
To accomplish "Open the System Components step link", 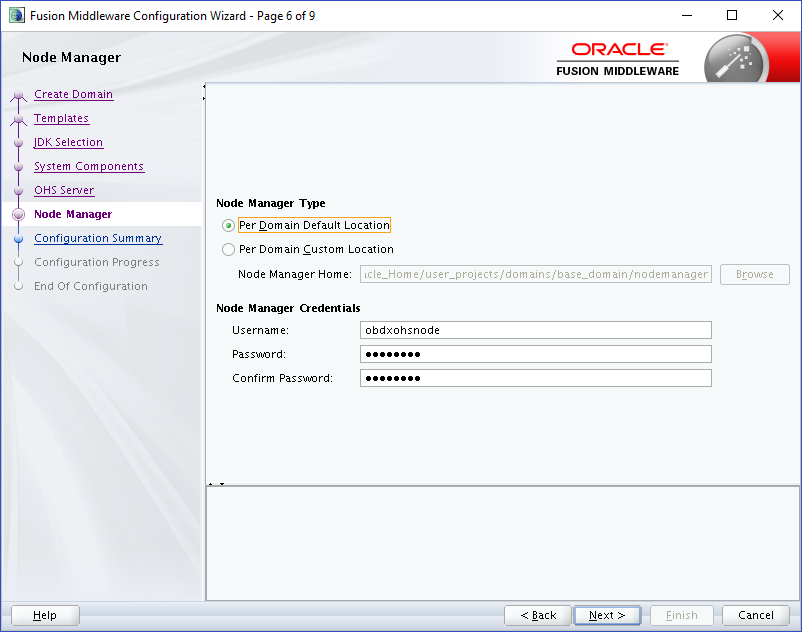I will point(89,167).
